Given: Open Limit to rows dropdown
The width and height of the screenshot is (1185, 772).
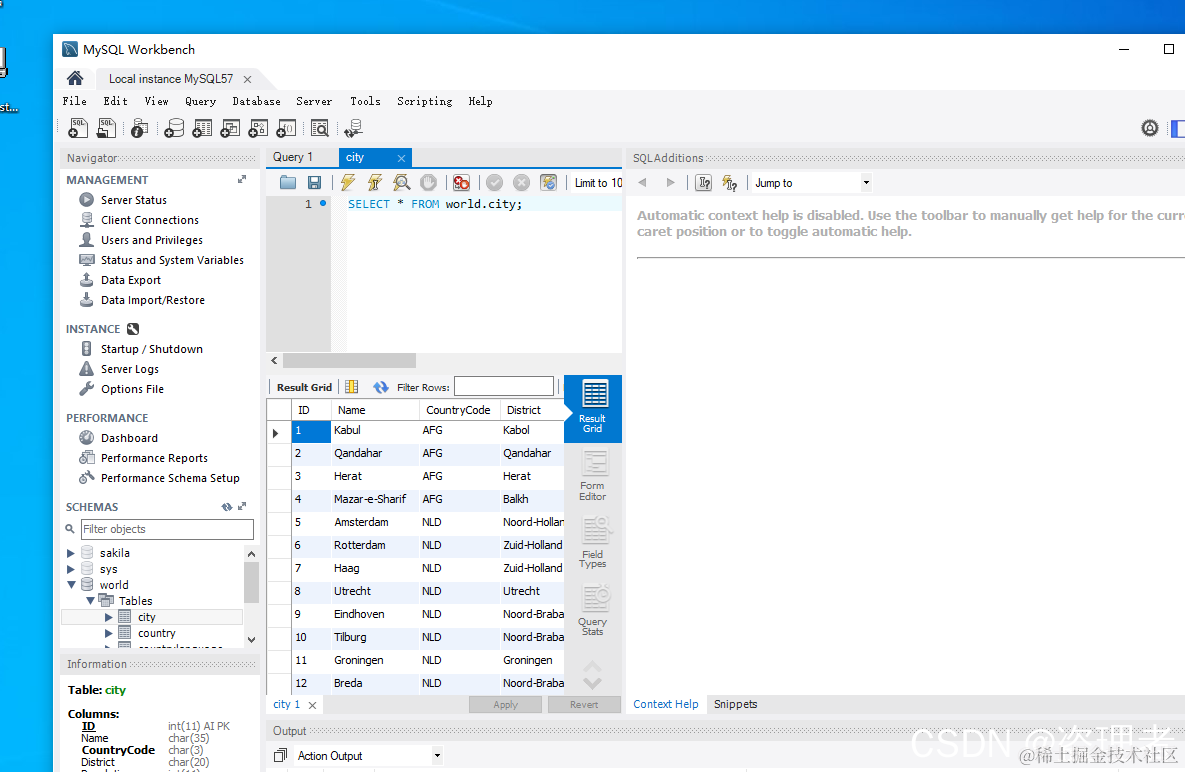Looking at the screenshot, I should 598,183.
